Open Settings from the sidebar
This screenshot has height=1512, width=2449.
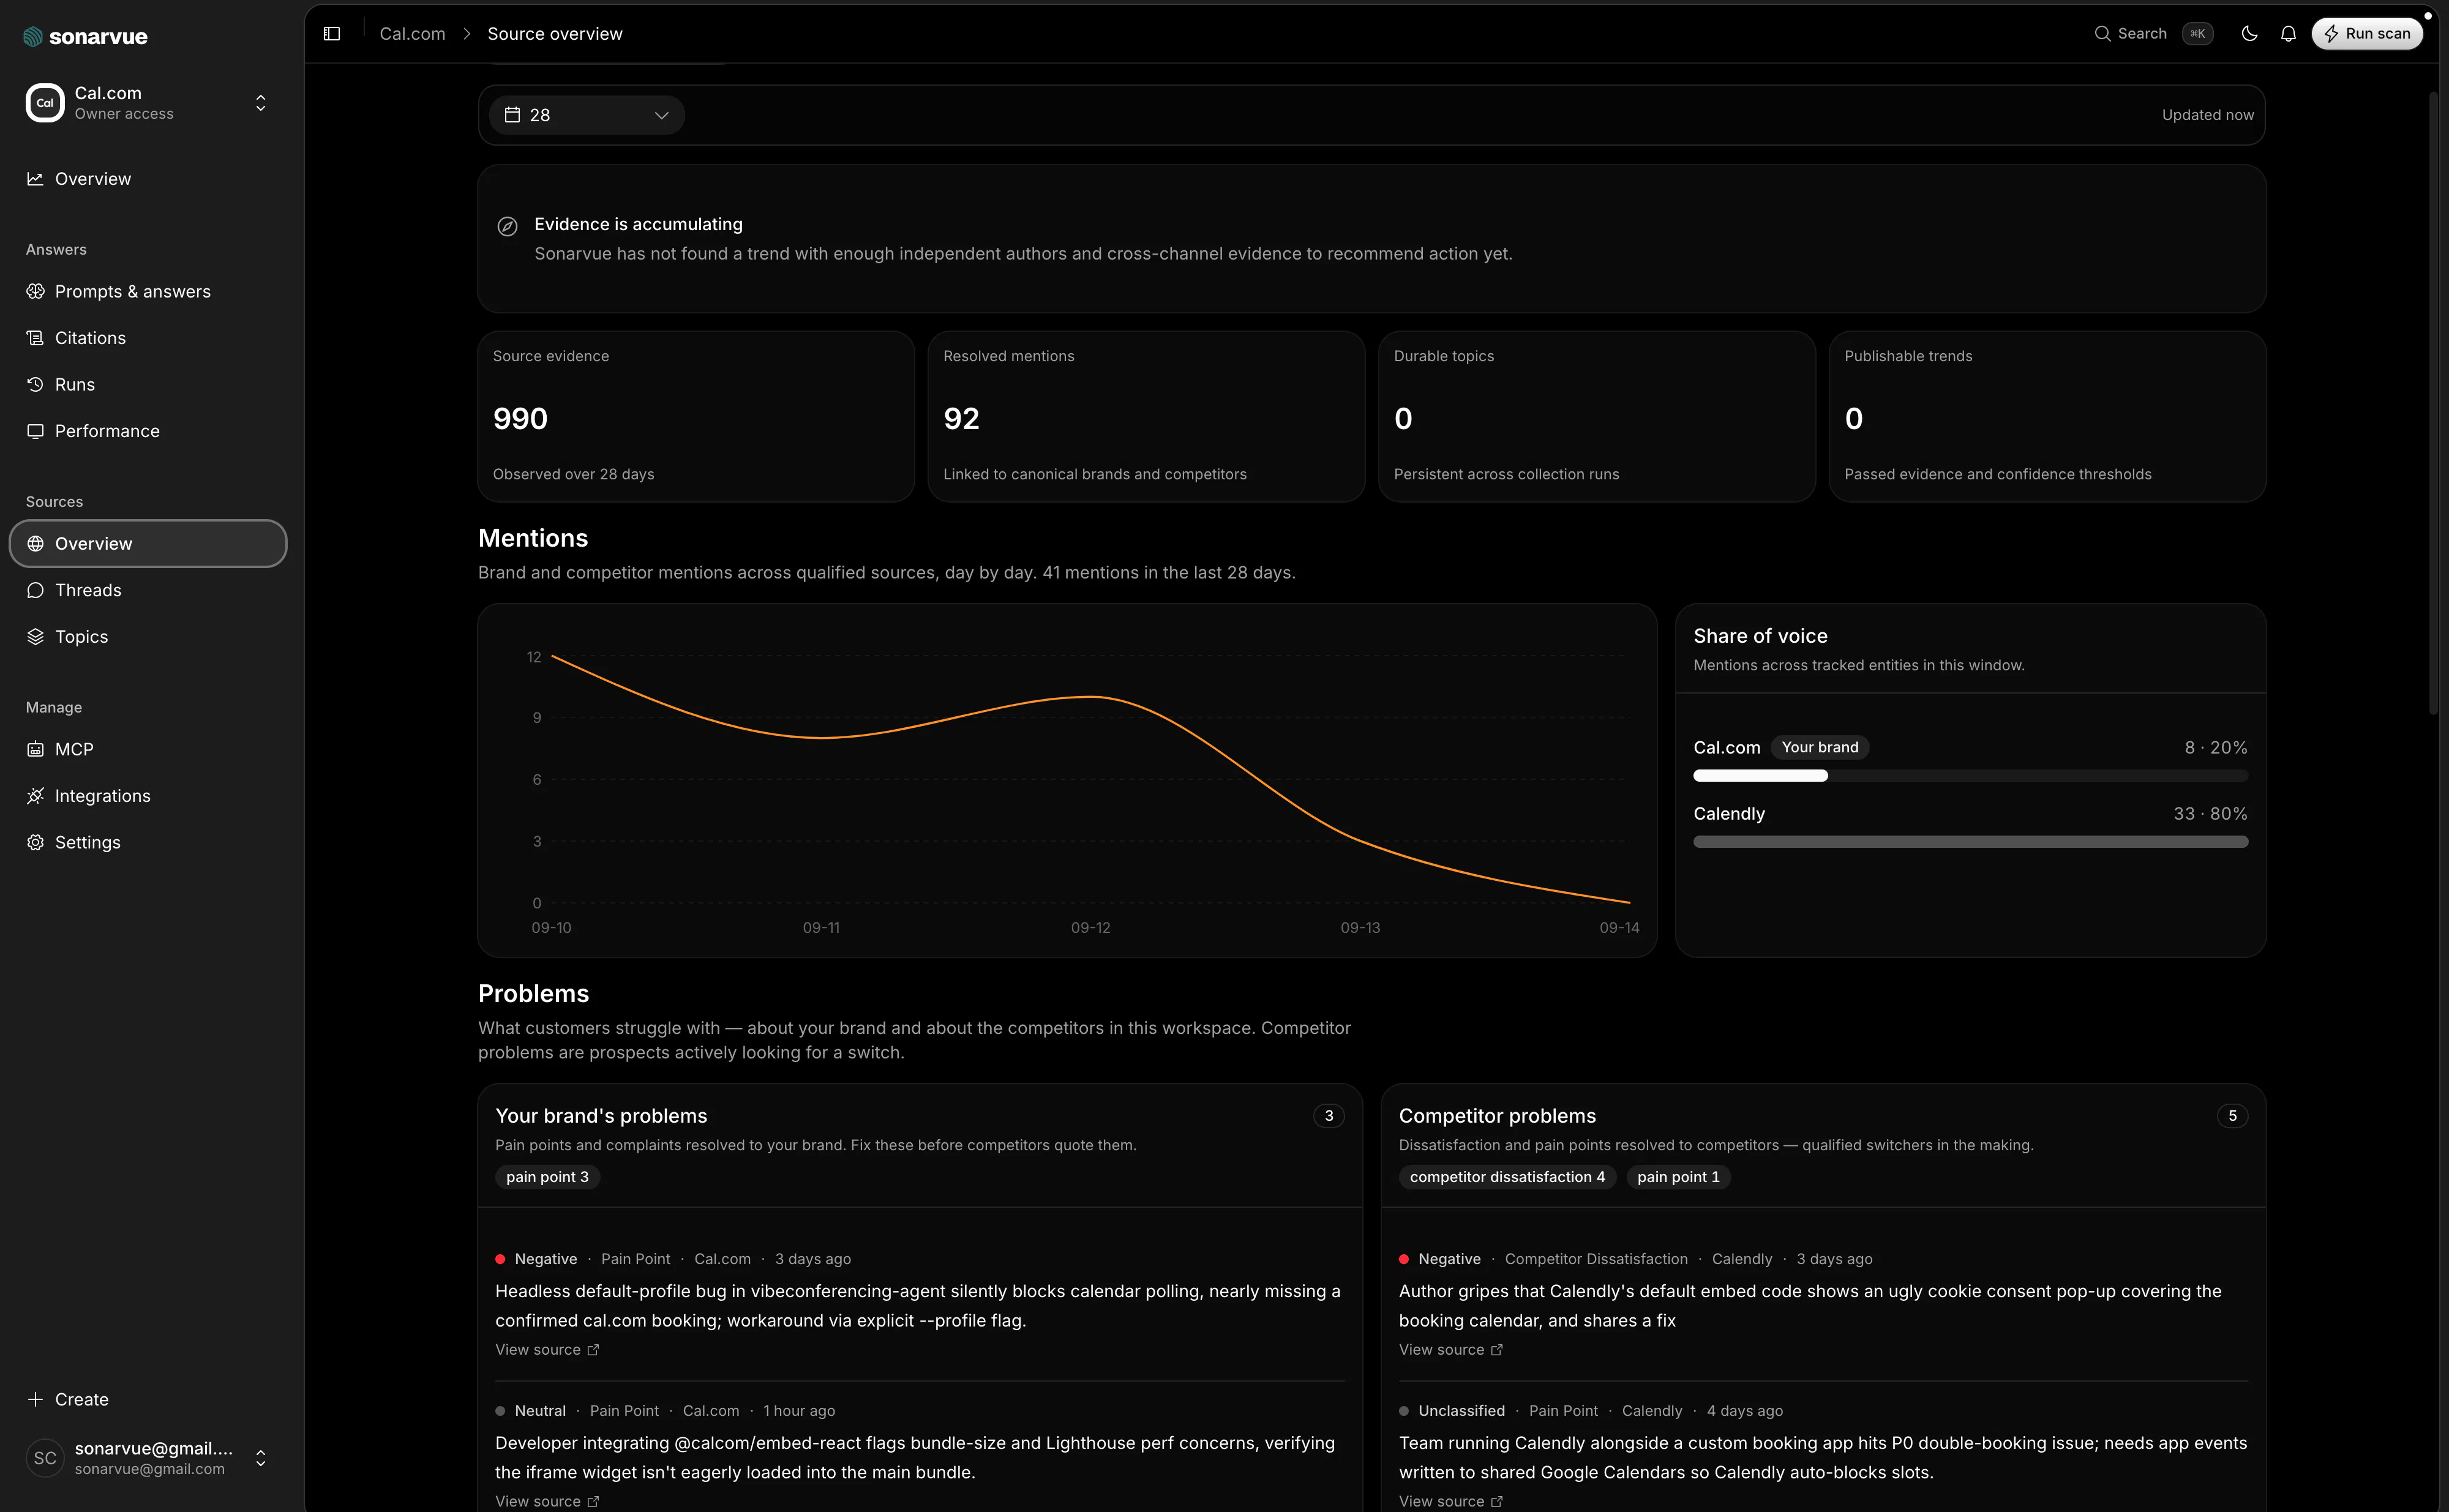click(x=148, y=842)
